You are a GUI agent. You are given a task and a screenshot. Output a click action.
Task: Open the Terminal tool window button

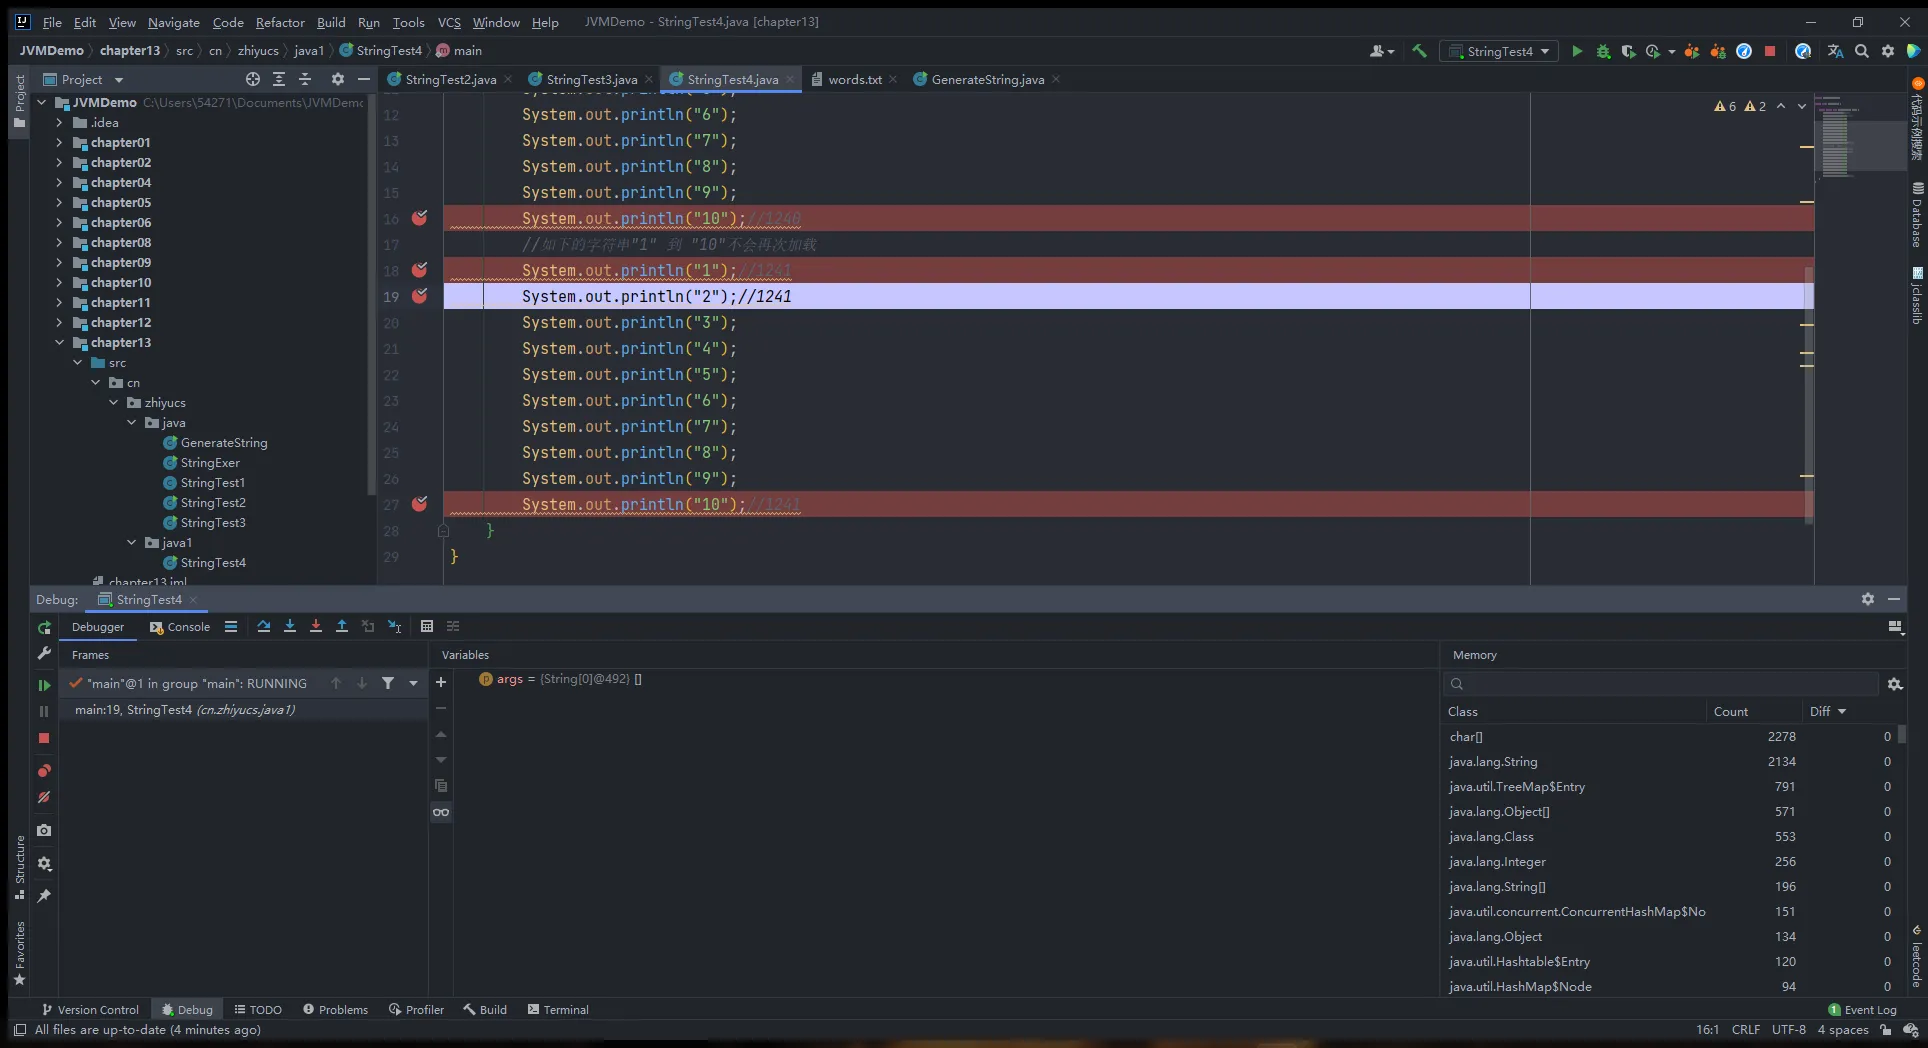point(558,1009)
